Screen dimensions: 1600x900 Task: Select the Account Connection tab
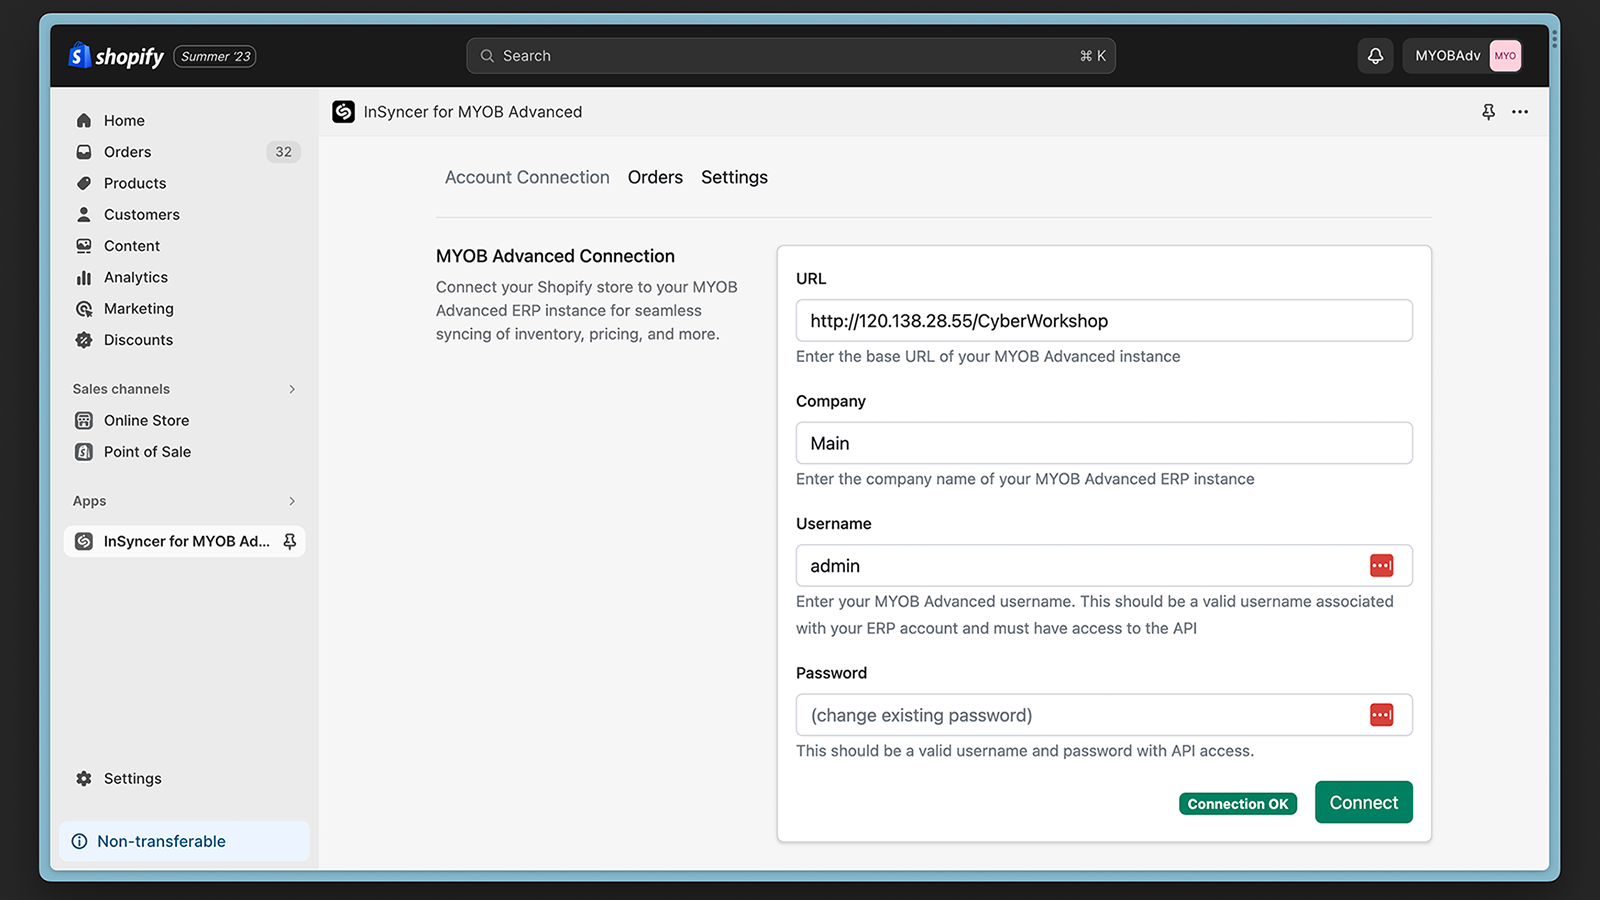[527, 177]
